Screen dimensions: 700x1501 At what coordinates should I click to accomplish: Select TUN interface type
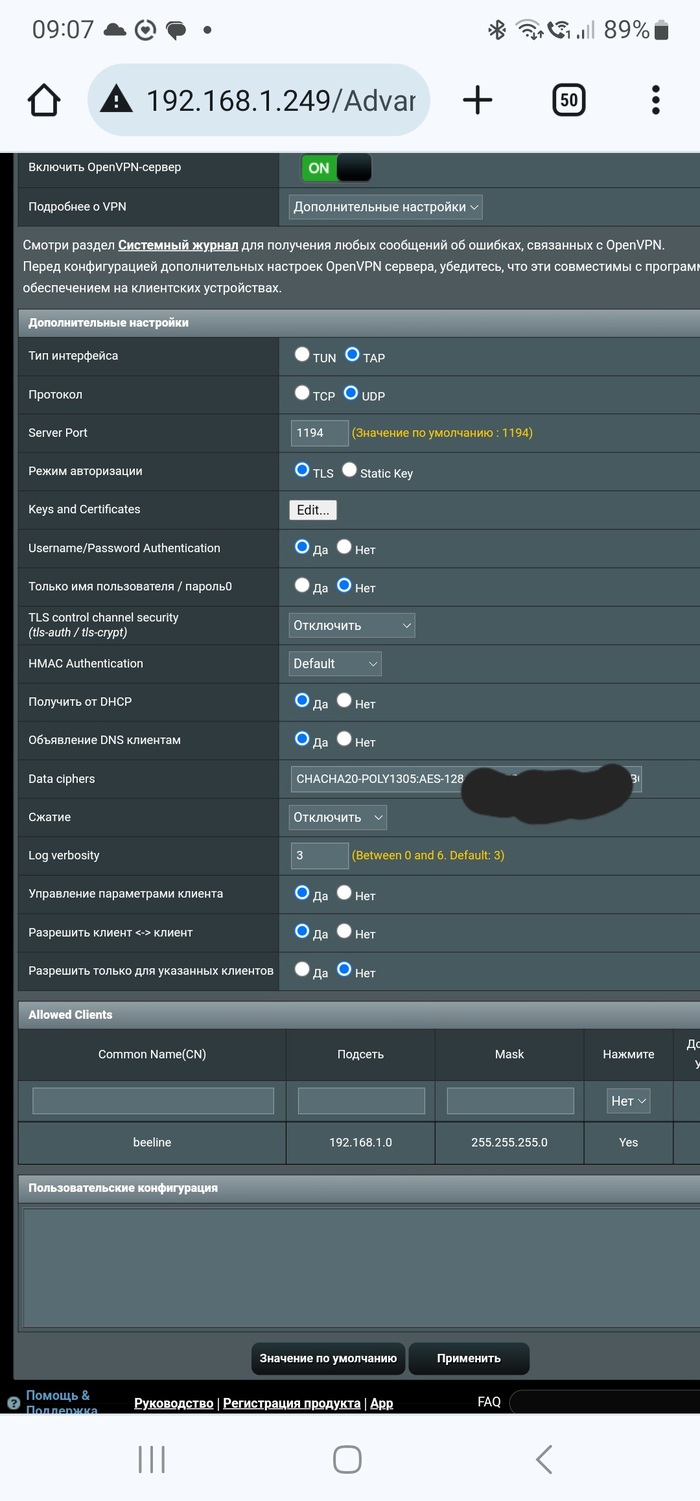click(x=302, y=354)
